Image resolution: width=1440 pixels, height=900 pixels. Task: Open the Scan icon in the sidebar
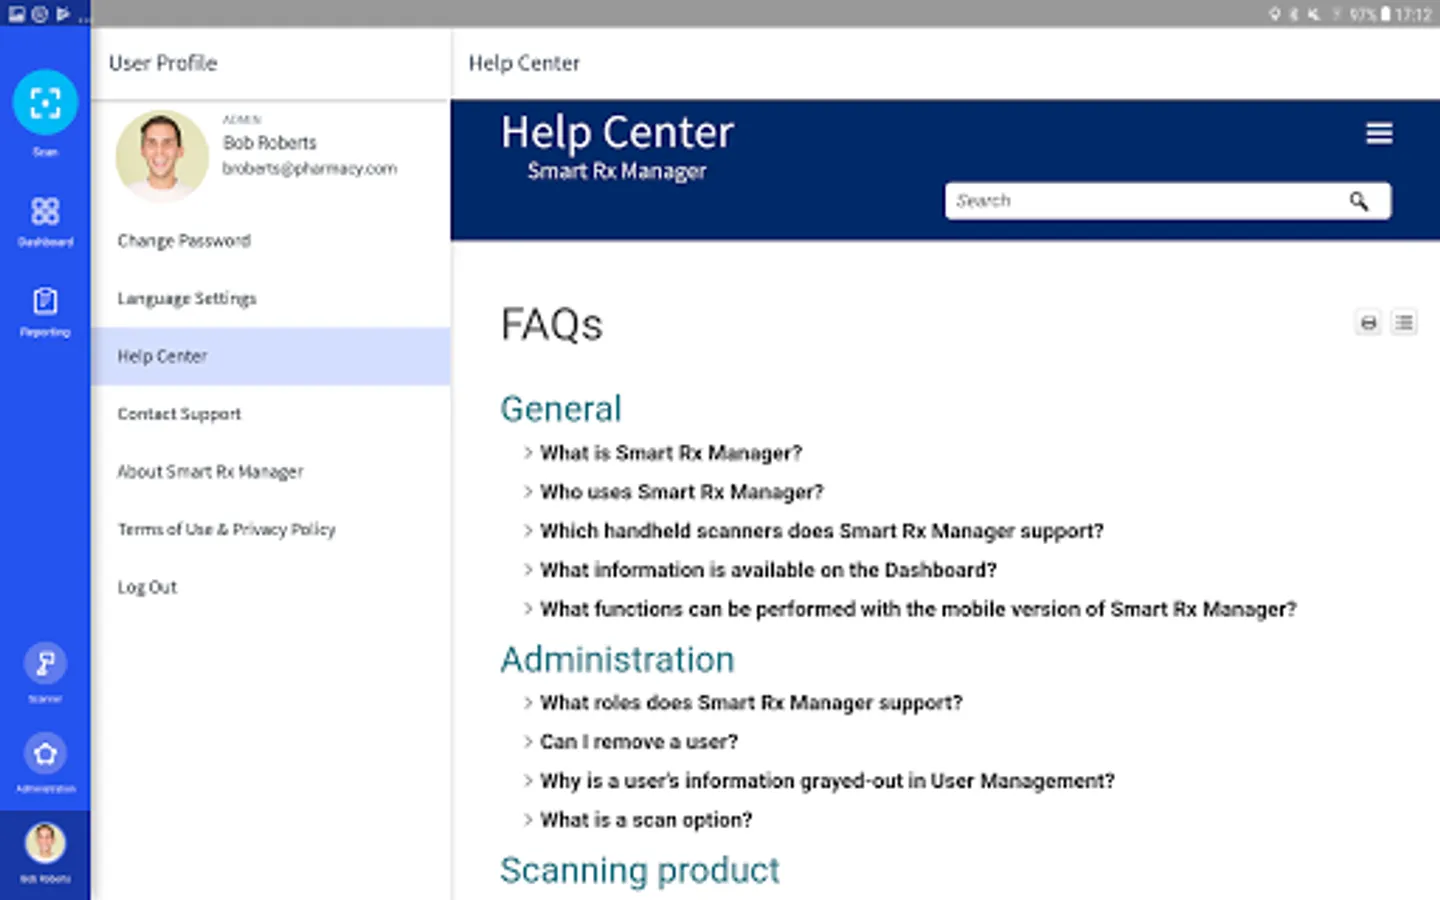click(45, 103)
